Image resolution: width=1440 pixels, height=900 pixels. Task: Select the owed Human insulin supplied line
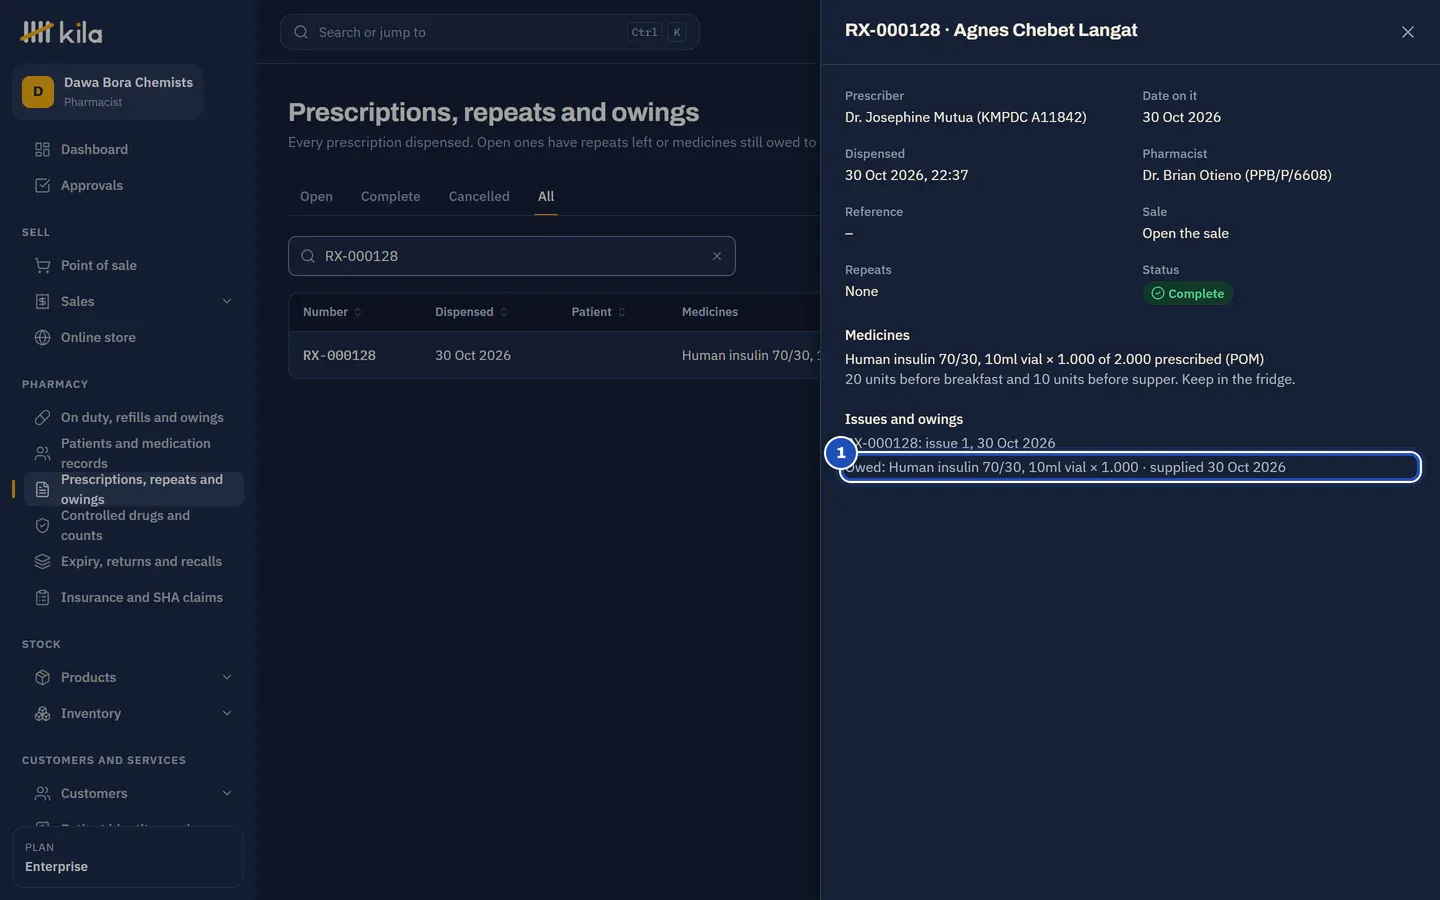tap(1130, 467)
